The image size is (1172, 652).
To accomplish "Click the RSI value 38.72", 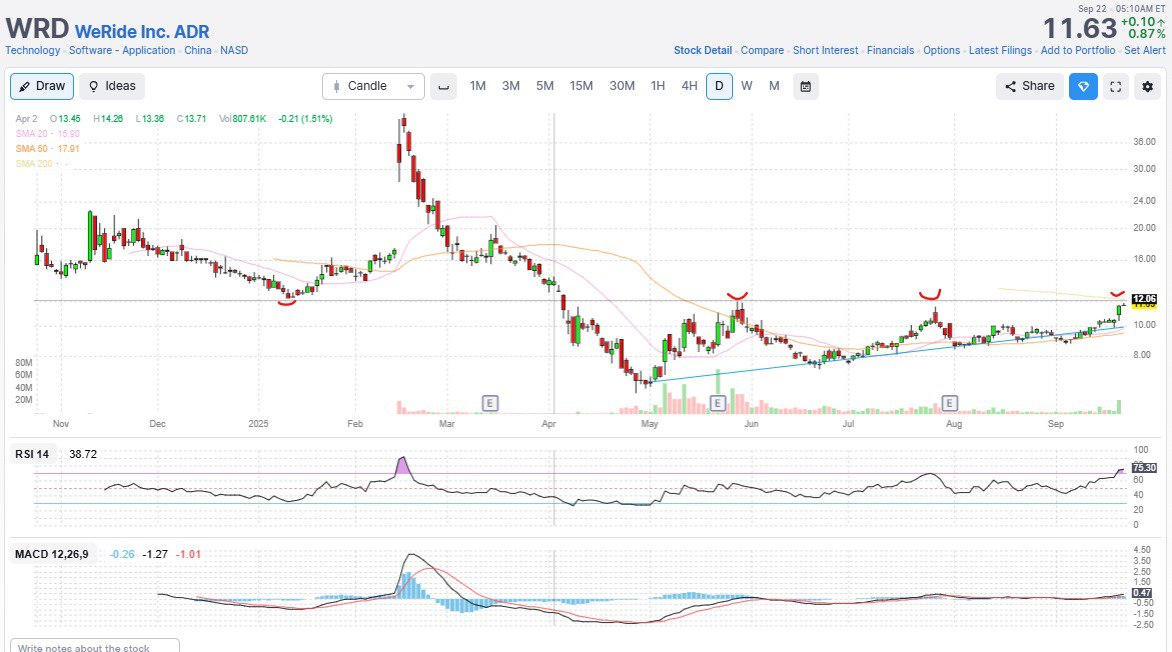I will coord(83,454).
